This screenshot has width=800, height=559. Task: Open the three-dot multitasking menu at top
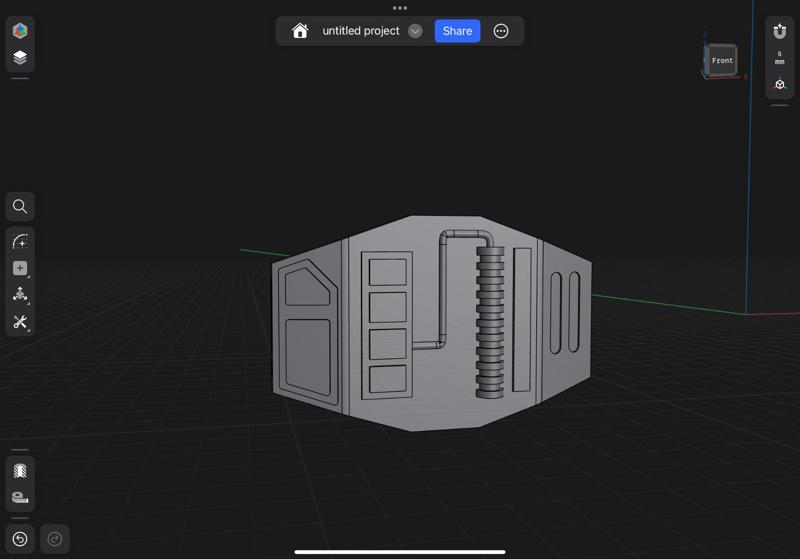(x=400, y=8)
